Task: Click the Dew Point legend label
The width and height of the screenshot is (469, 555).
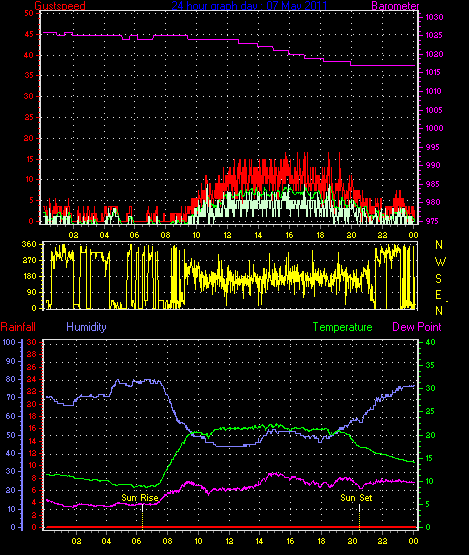Action: click(417, 327)
